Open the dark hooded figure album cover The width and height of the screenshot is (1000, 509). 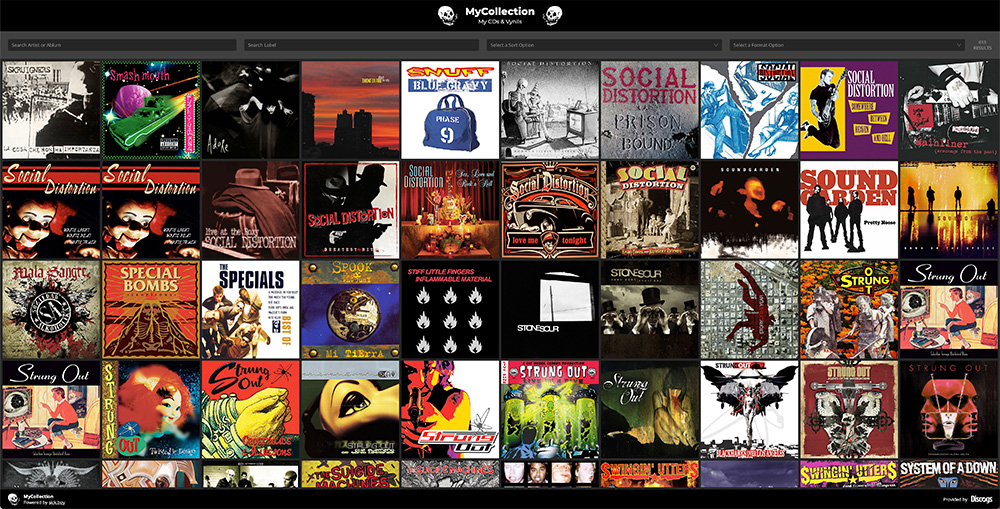pyautogui.click(x=251, y=110)
